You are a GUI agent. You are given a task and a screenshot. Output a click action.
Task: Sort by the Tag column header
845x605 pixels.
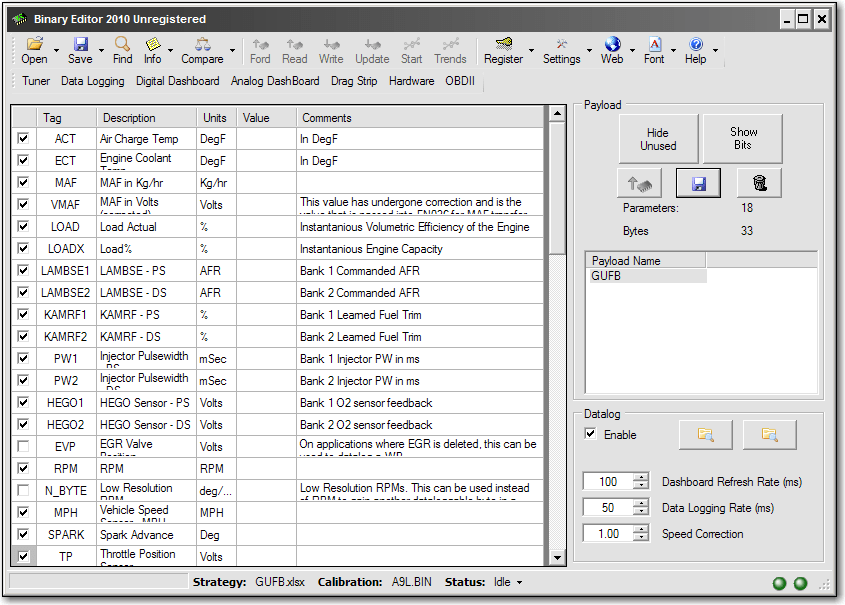[x=66, y=117]
